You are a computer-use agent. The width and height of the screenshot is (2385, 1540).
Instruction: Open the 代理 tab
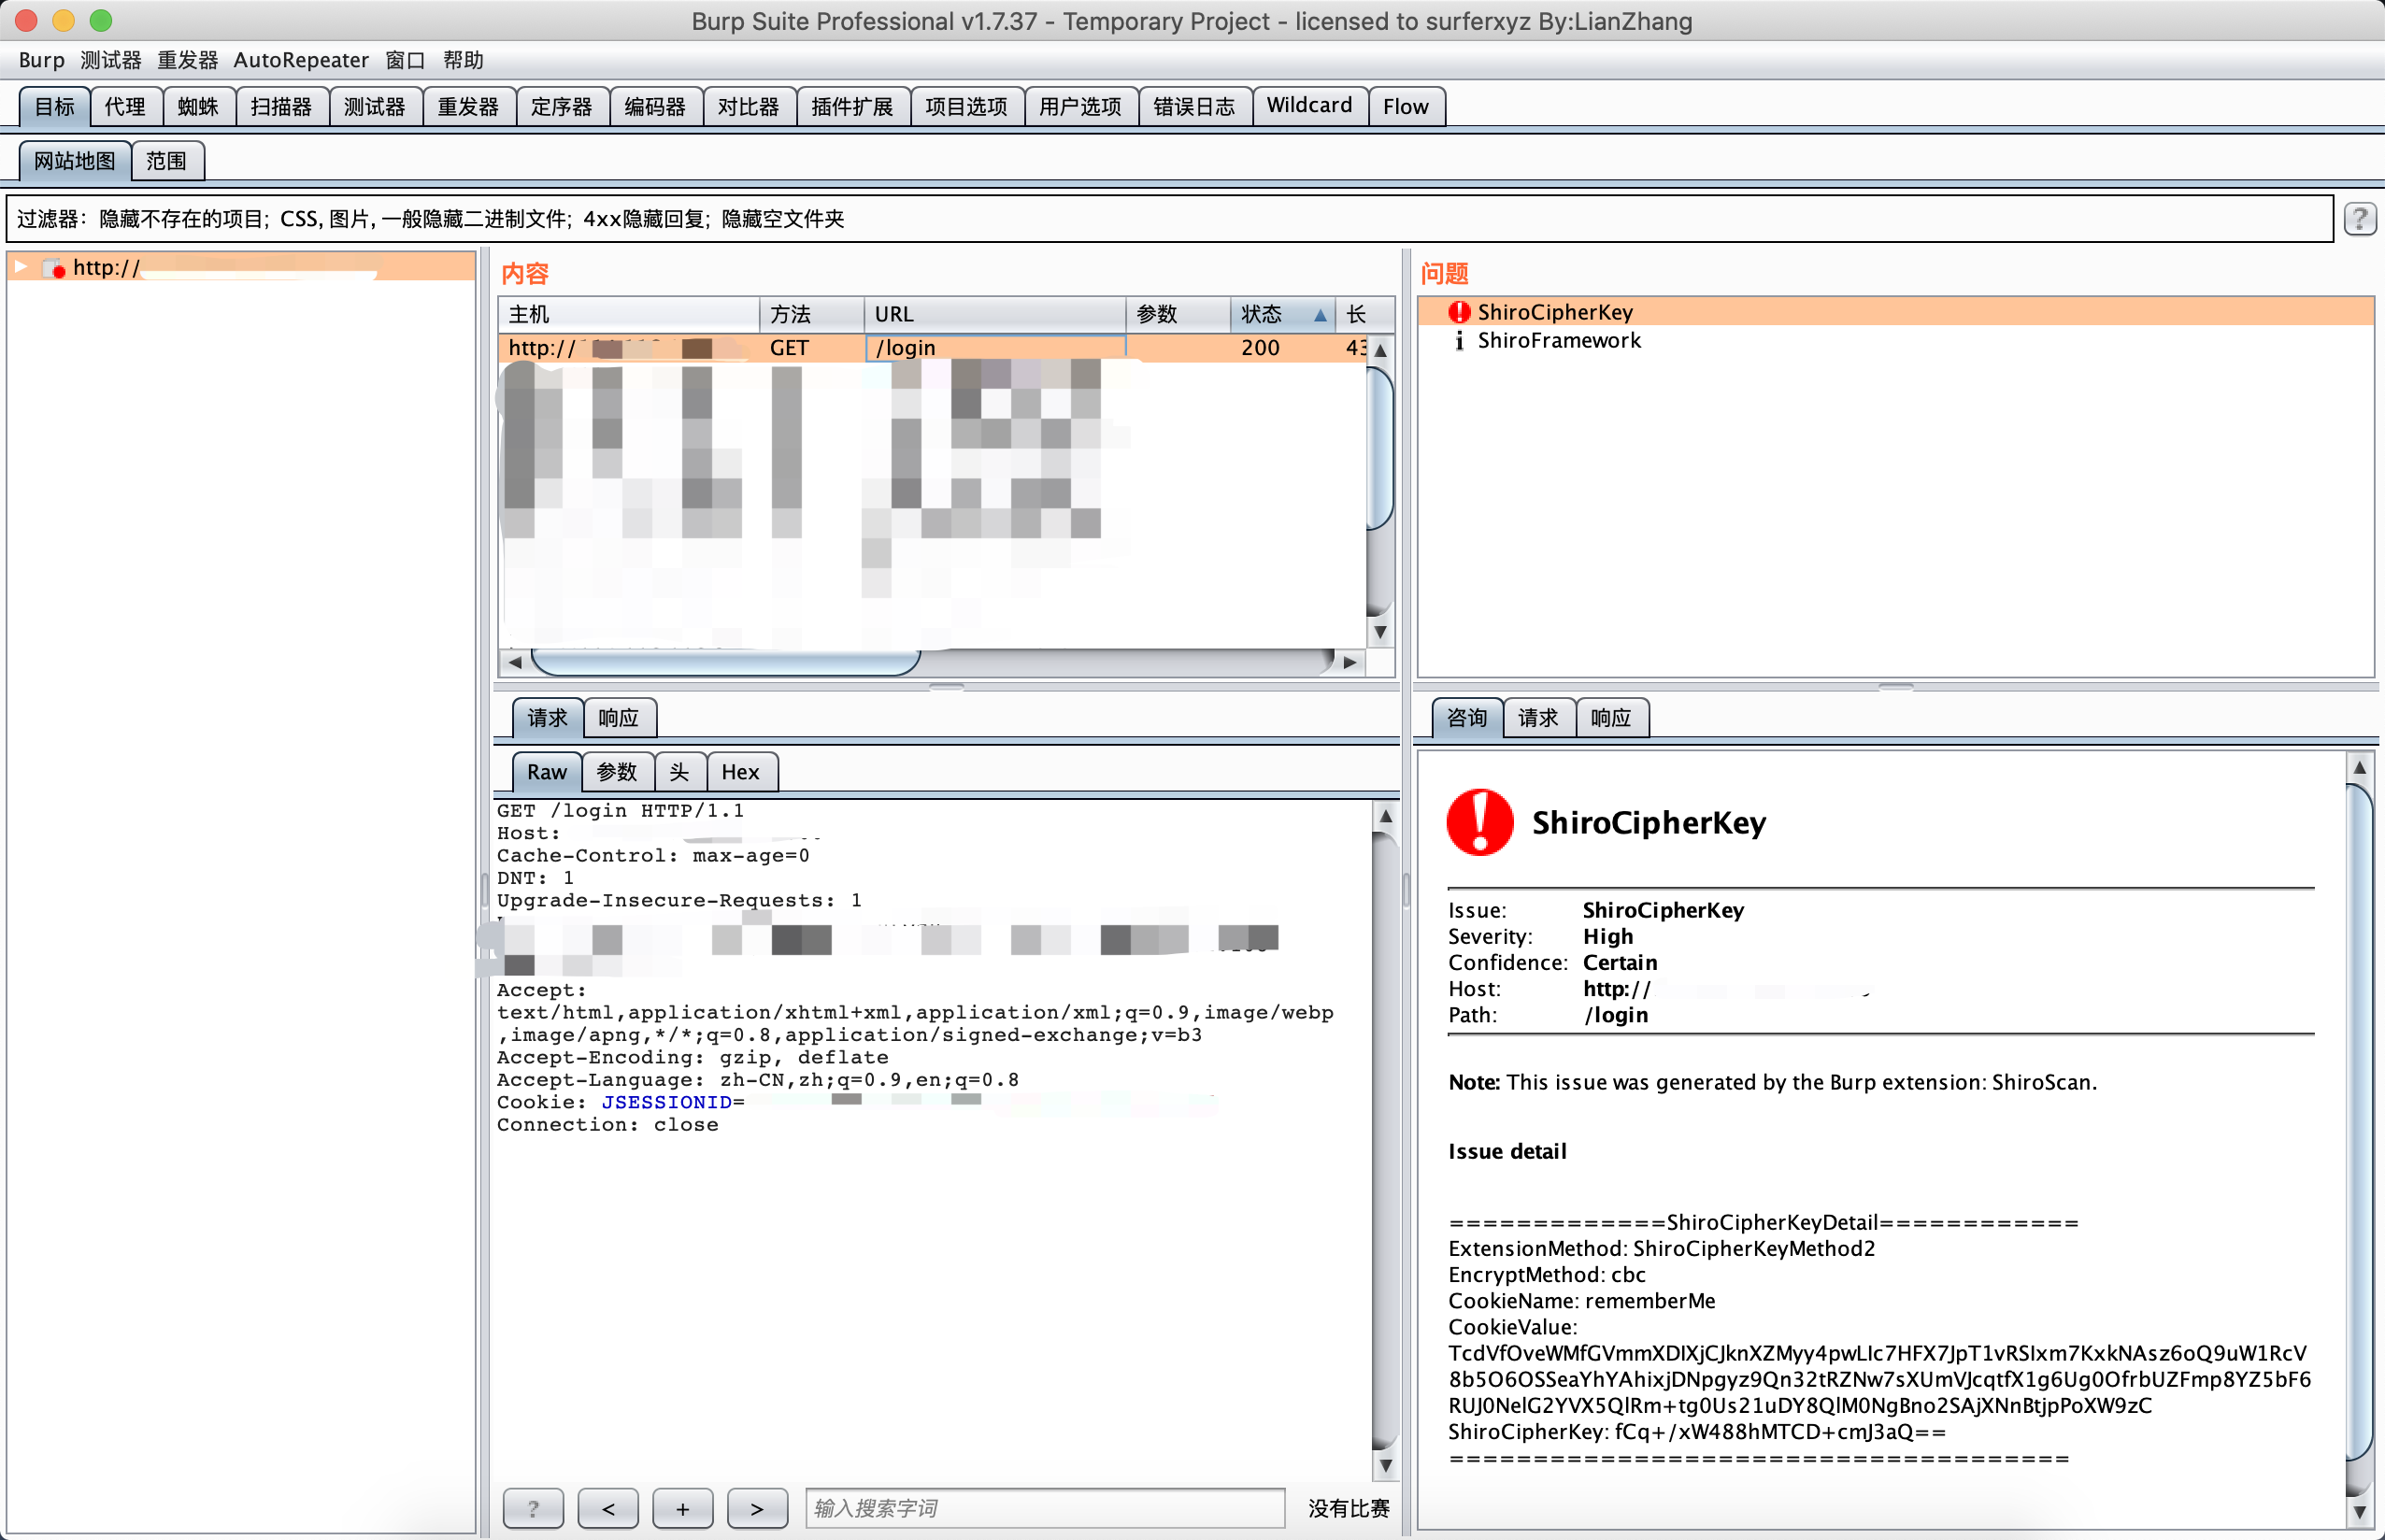pyautogui.click(x=125, y=107)
